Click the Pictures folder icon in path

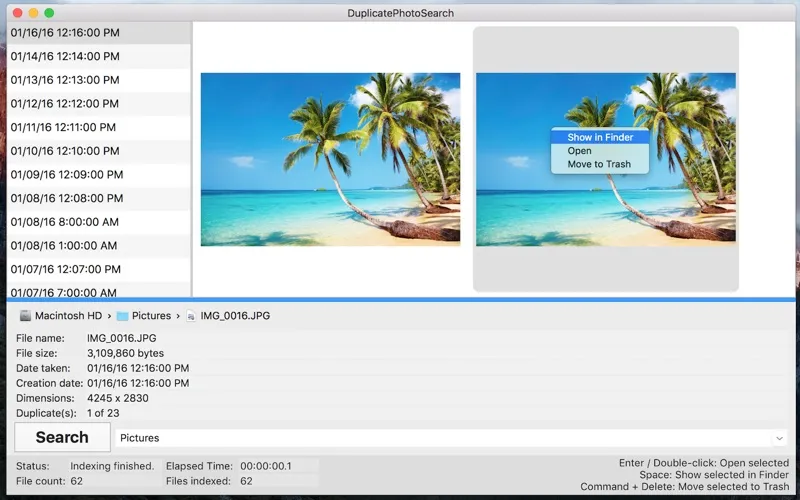(x=122, y=316)
